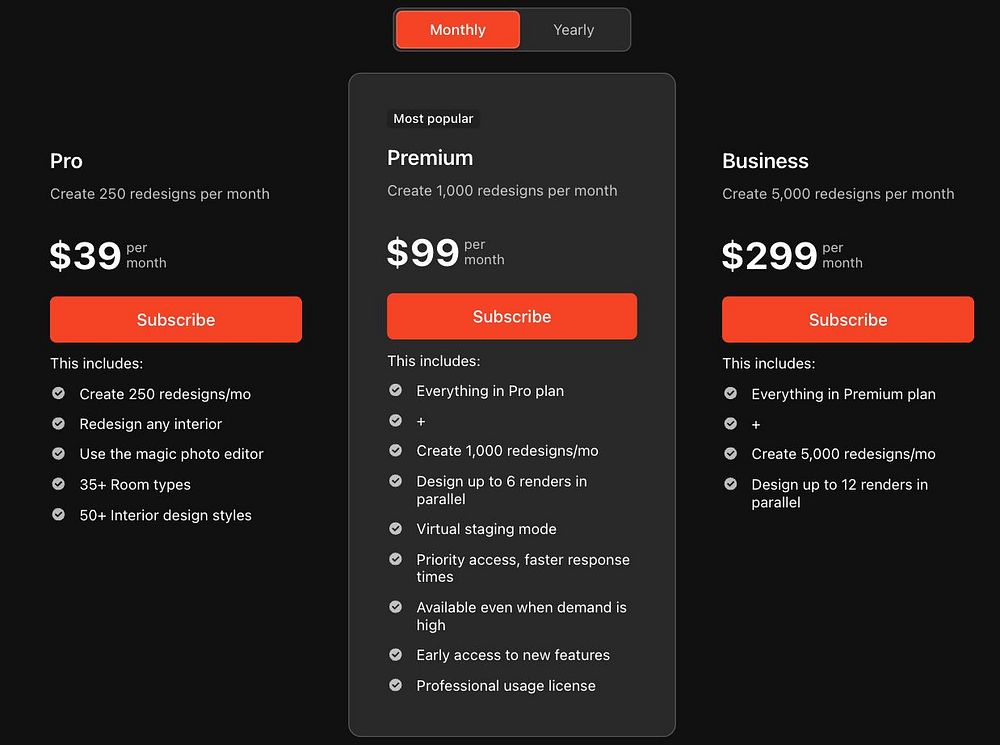
Task: Subscribe to the Premium plan
Action: [512, 317]
